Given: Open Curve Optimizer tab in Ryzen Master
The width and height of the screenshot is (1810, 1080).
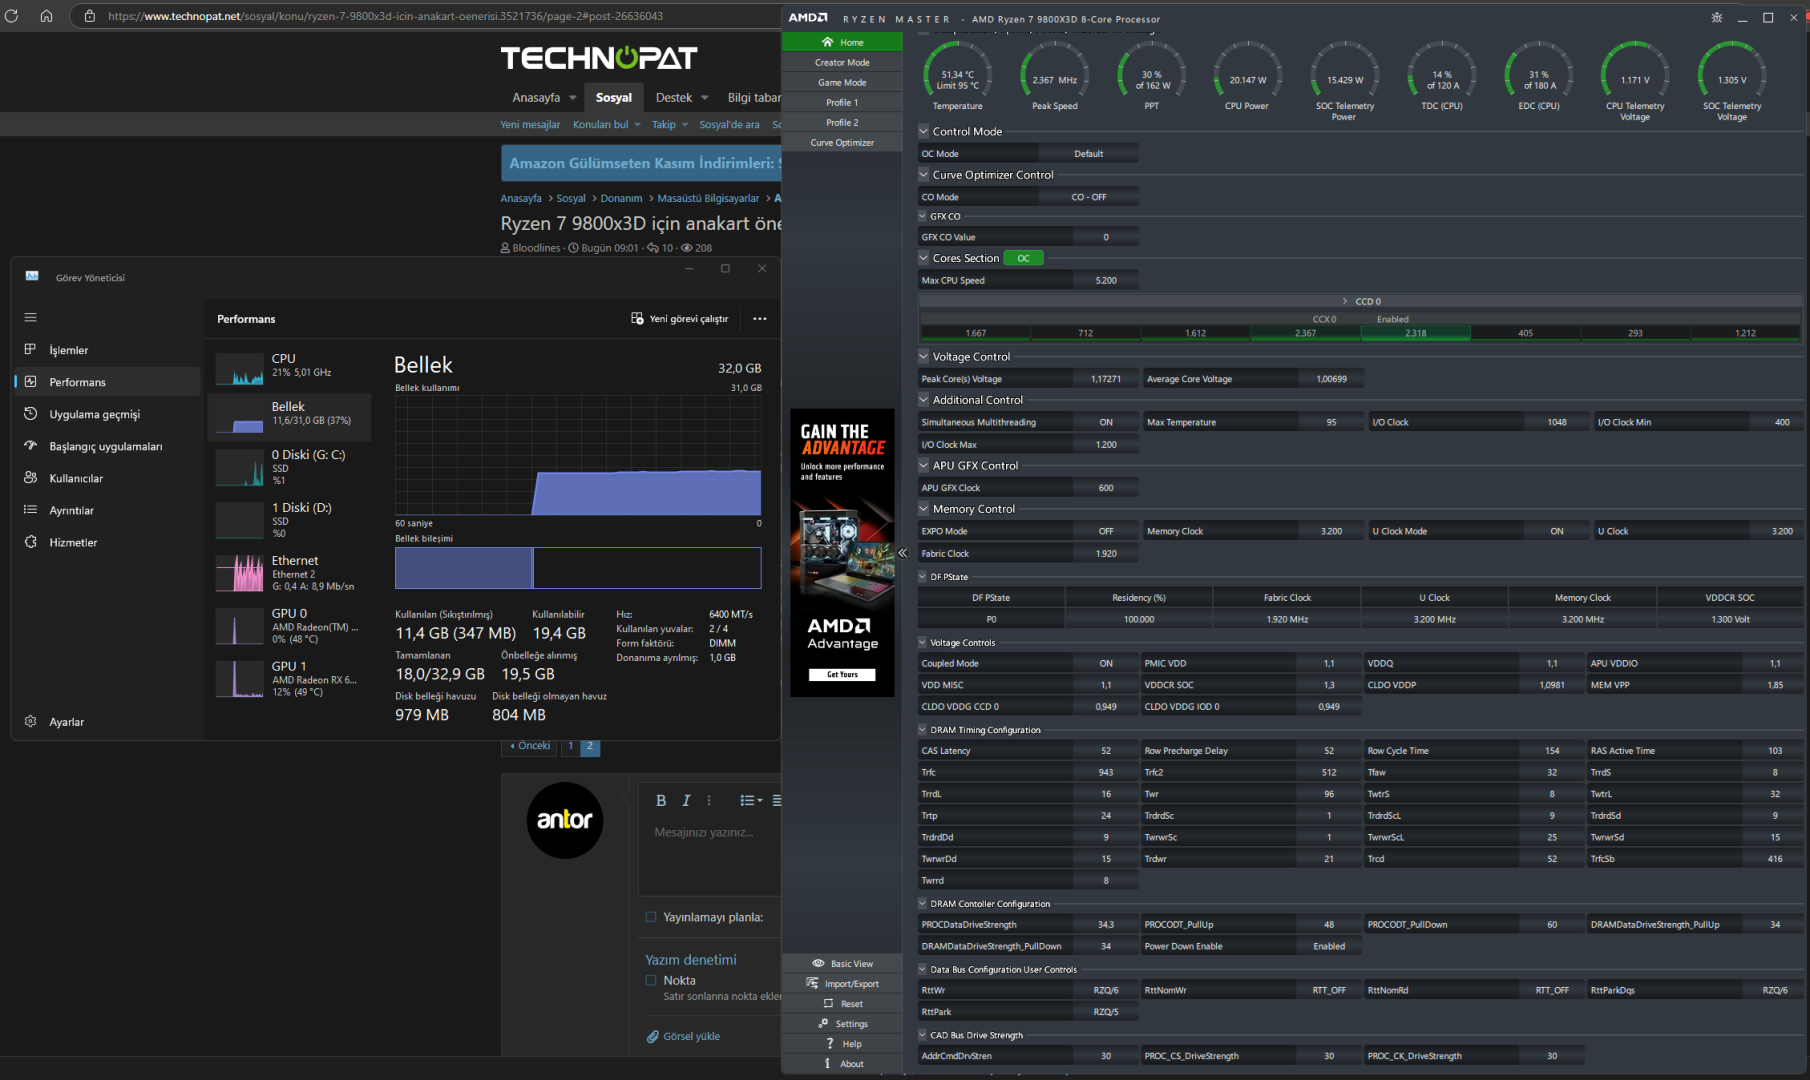Looking at the screenshot, I should [x=842, y=142].
